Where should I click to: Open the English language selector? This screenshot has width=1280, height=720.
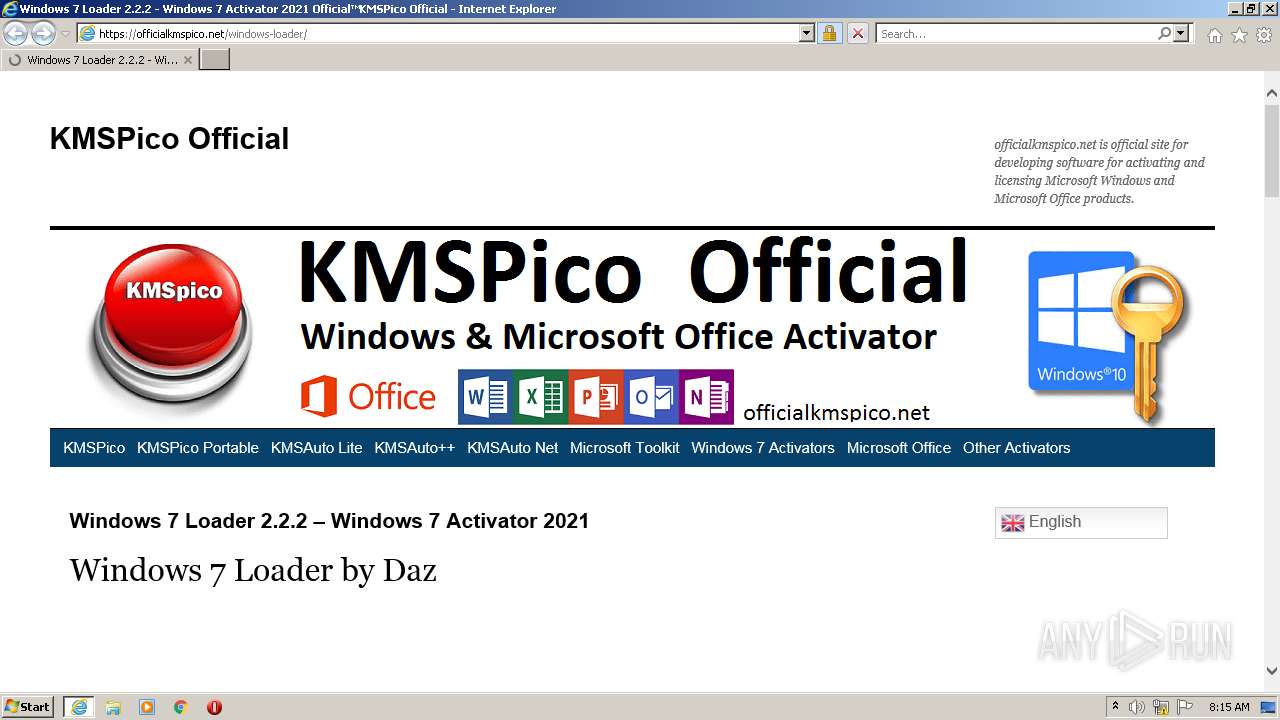1081,522
